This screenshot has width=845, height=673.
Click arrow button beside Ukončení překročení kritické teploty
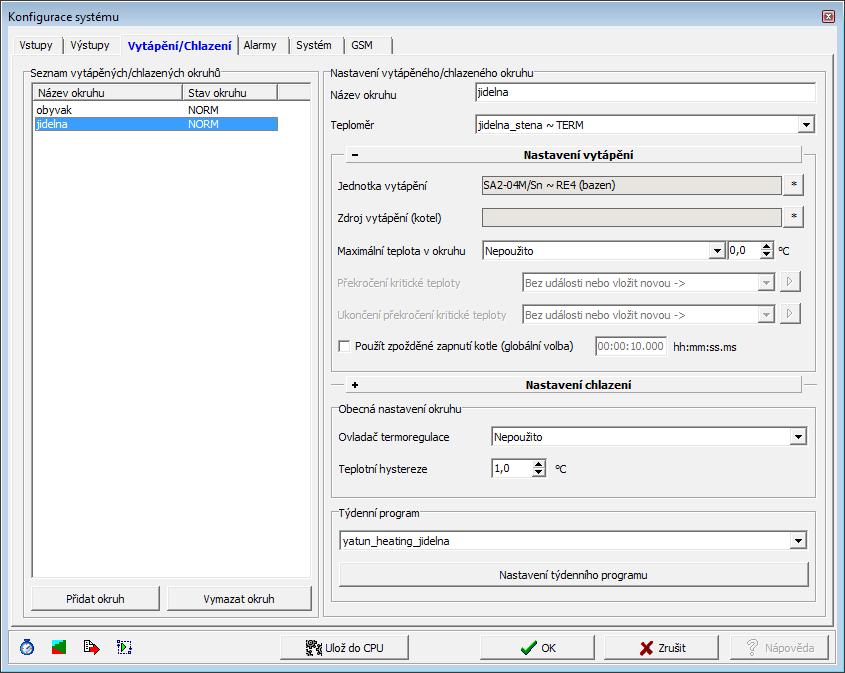[x=789, y=314]
